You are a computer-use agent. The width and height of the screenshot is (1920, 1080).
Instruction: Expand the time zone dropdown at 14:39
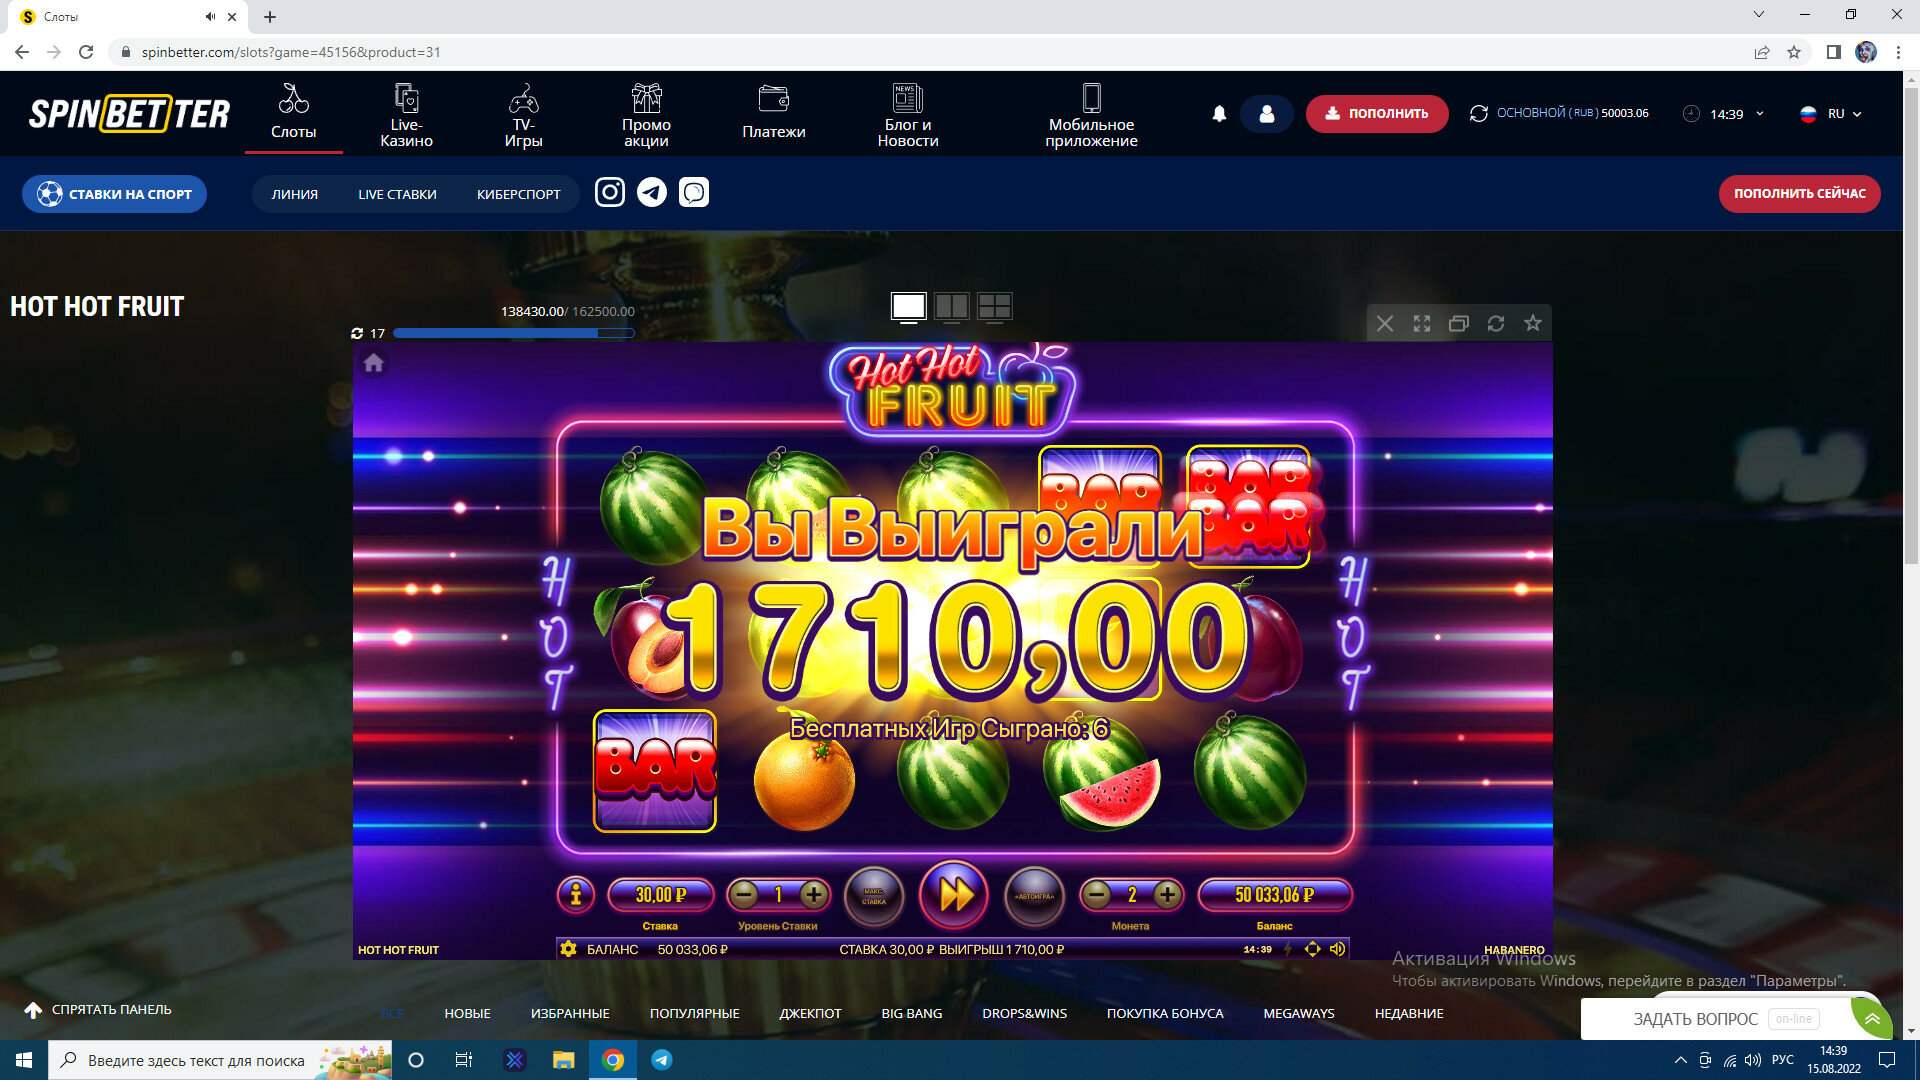(1723, 114)
